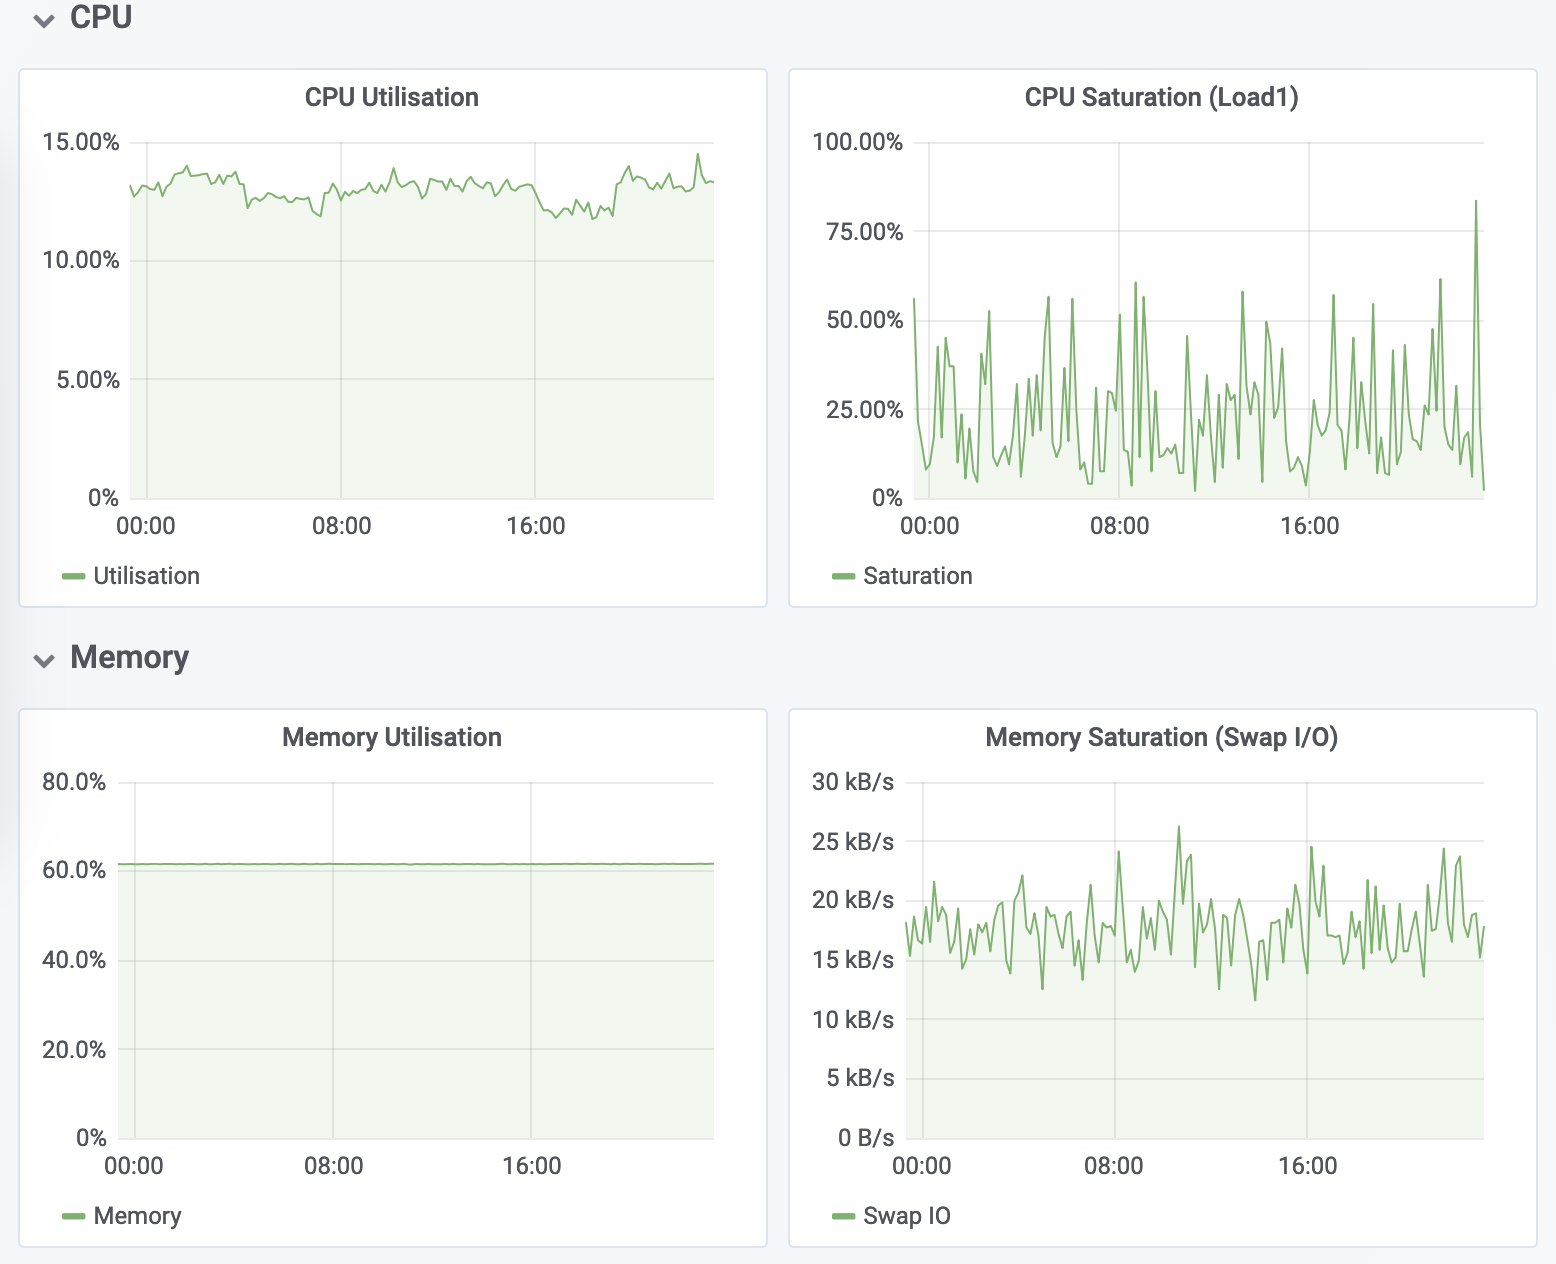This screenshot has width=1556, height=1264.
Task: Open the CPU Utilisation panel title menu
Action: pyautogui.click(x=391, y=97)
